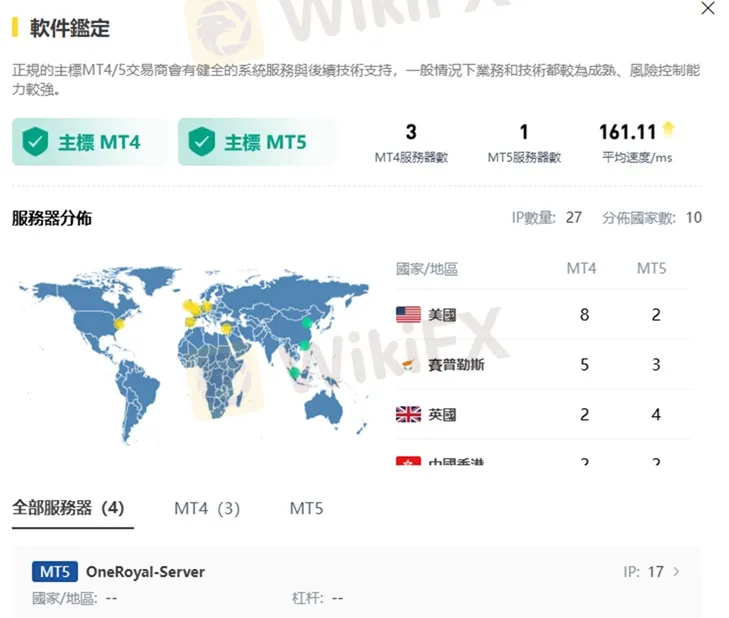Click the United States flag icon
Image resolution: width=729 pixels, height=618 pixels.
pyautogui.click(x=408, y=315)
